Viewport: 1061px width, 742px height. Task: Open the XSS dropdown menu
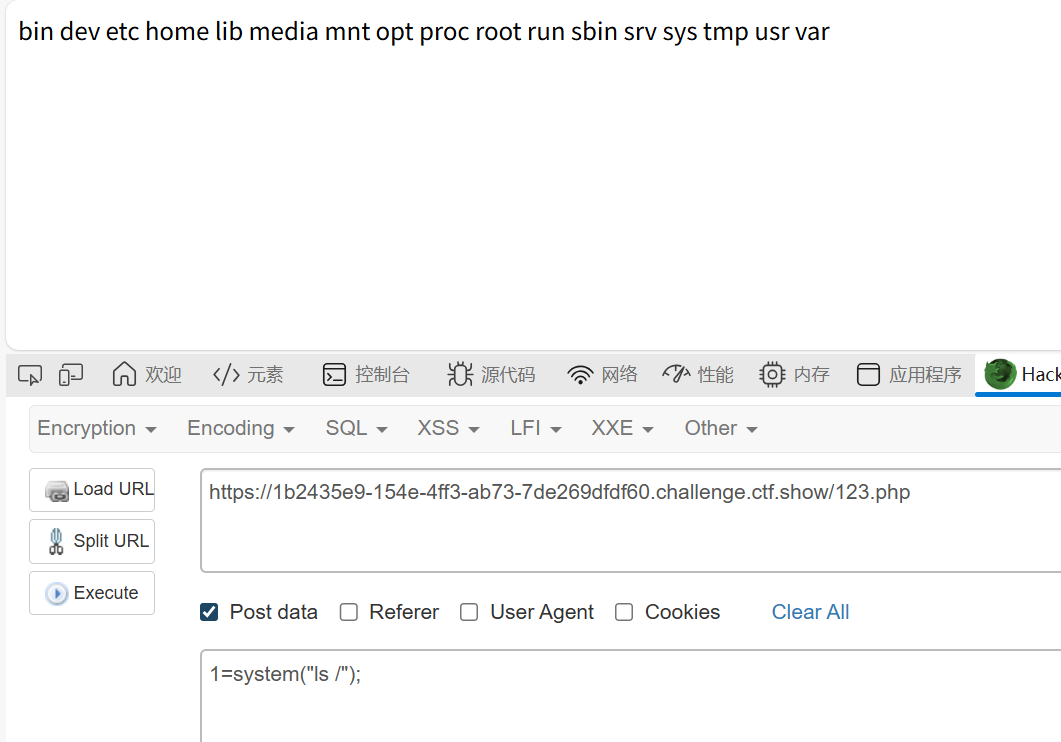(x=449, y=428)
